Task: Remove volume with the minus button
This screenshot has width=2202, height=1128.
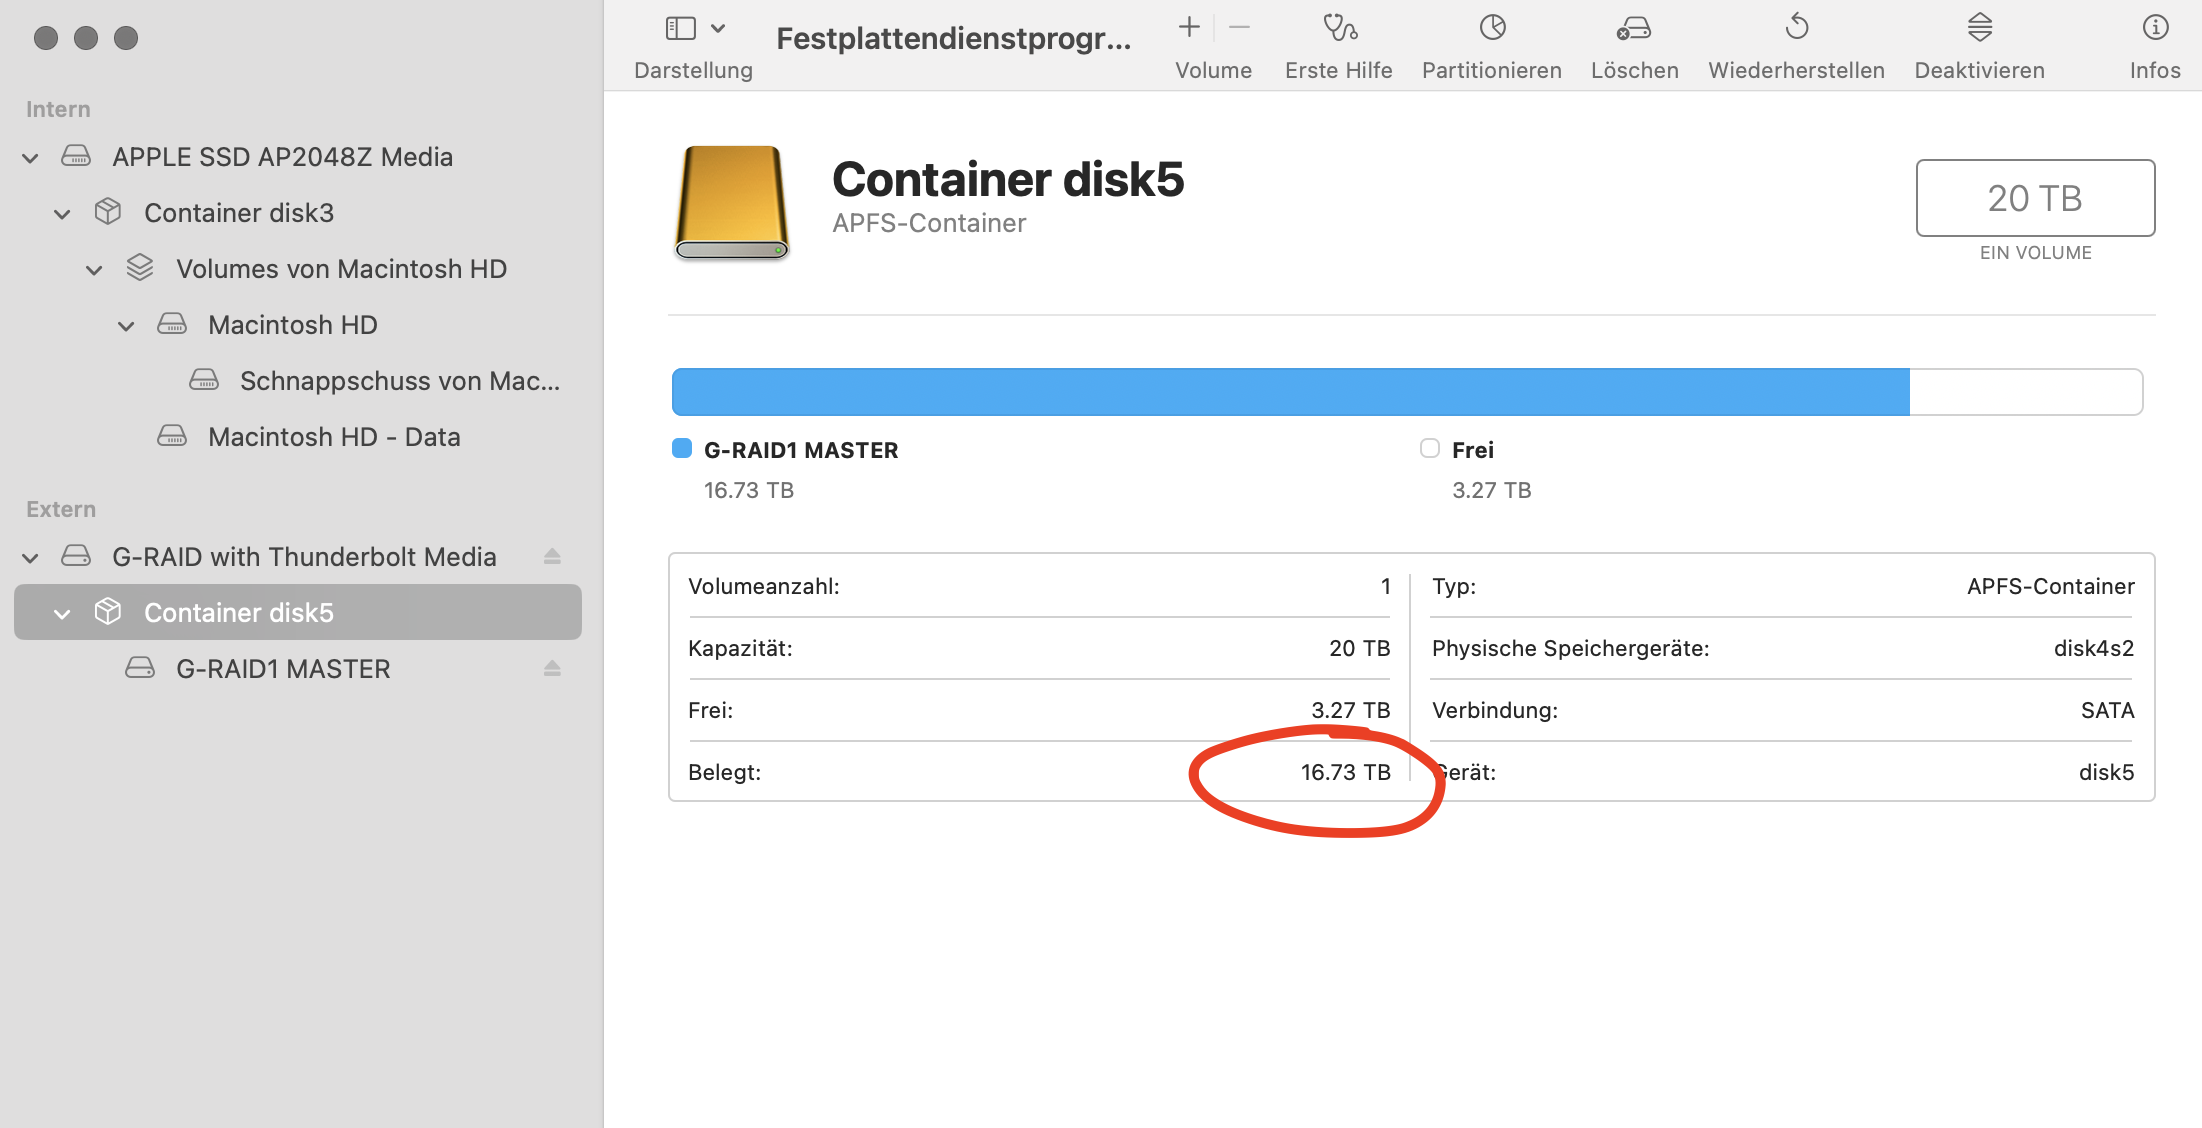Action: tap(1239, 28)
